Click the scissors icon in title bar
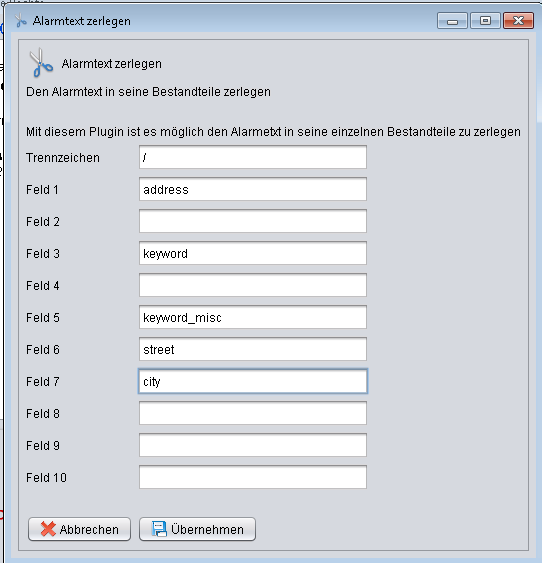Image resolution: width=542 pixels, height=563 pixels. (21, 20)
